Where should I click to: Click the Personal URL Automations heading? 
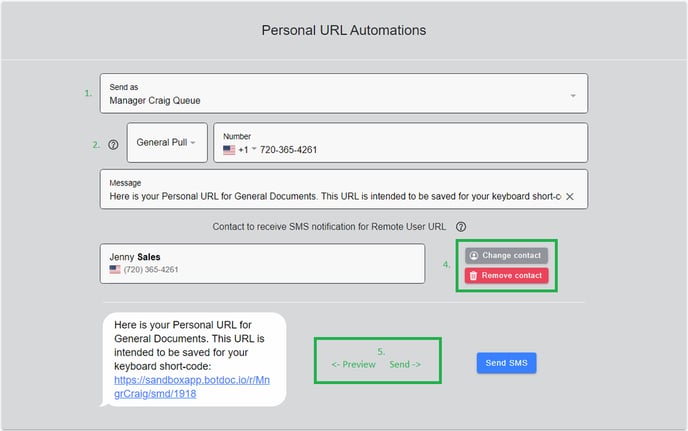coord(344,30)
